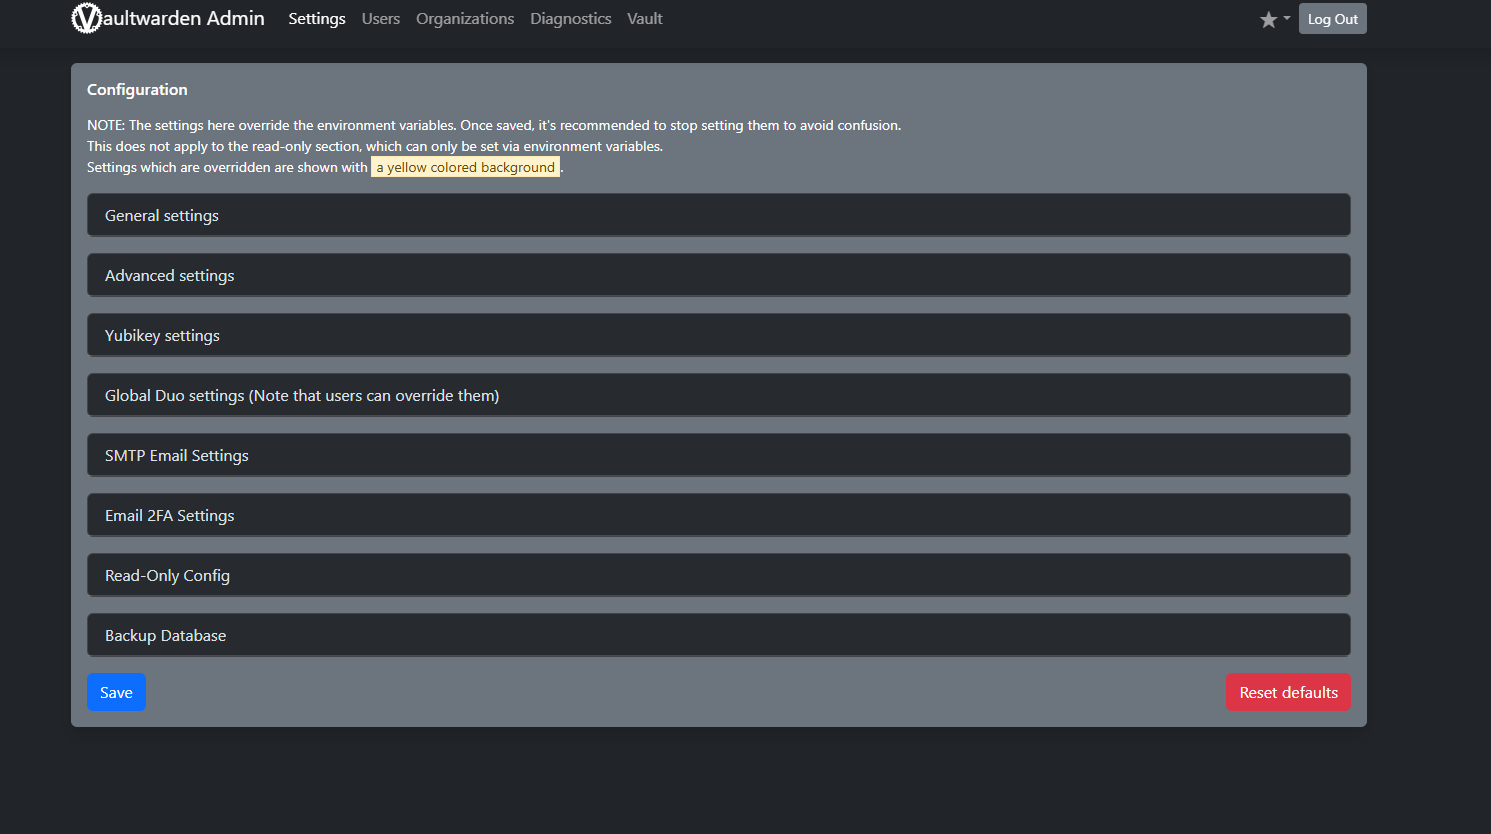
Task: Expand the General settings section
Action: [718, 215]
